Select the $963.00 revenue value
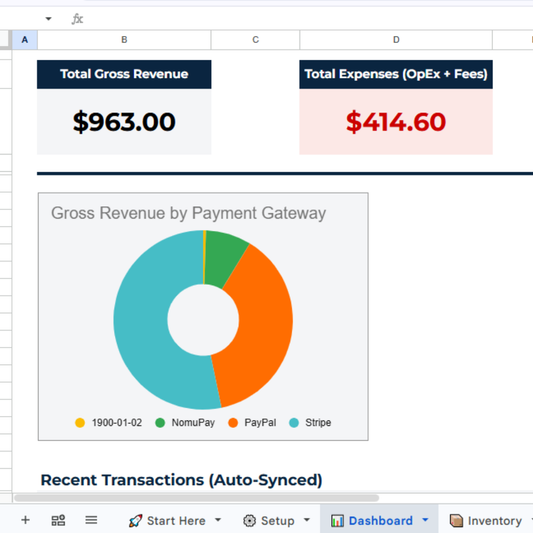533x533 pixels. tap(124, 122)
